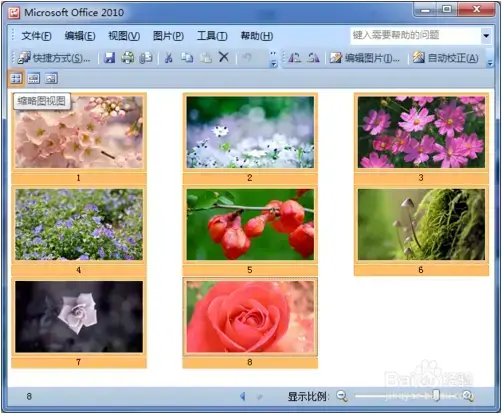This screenshot has height=414, width=502.
Task: Click the zoom in magnifier icon
Action: [x=468, y=396]
